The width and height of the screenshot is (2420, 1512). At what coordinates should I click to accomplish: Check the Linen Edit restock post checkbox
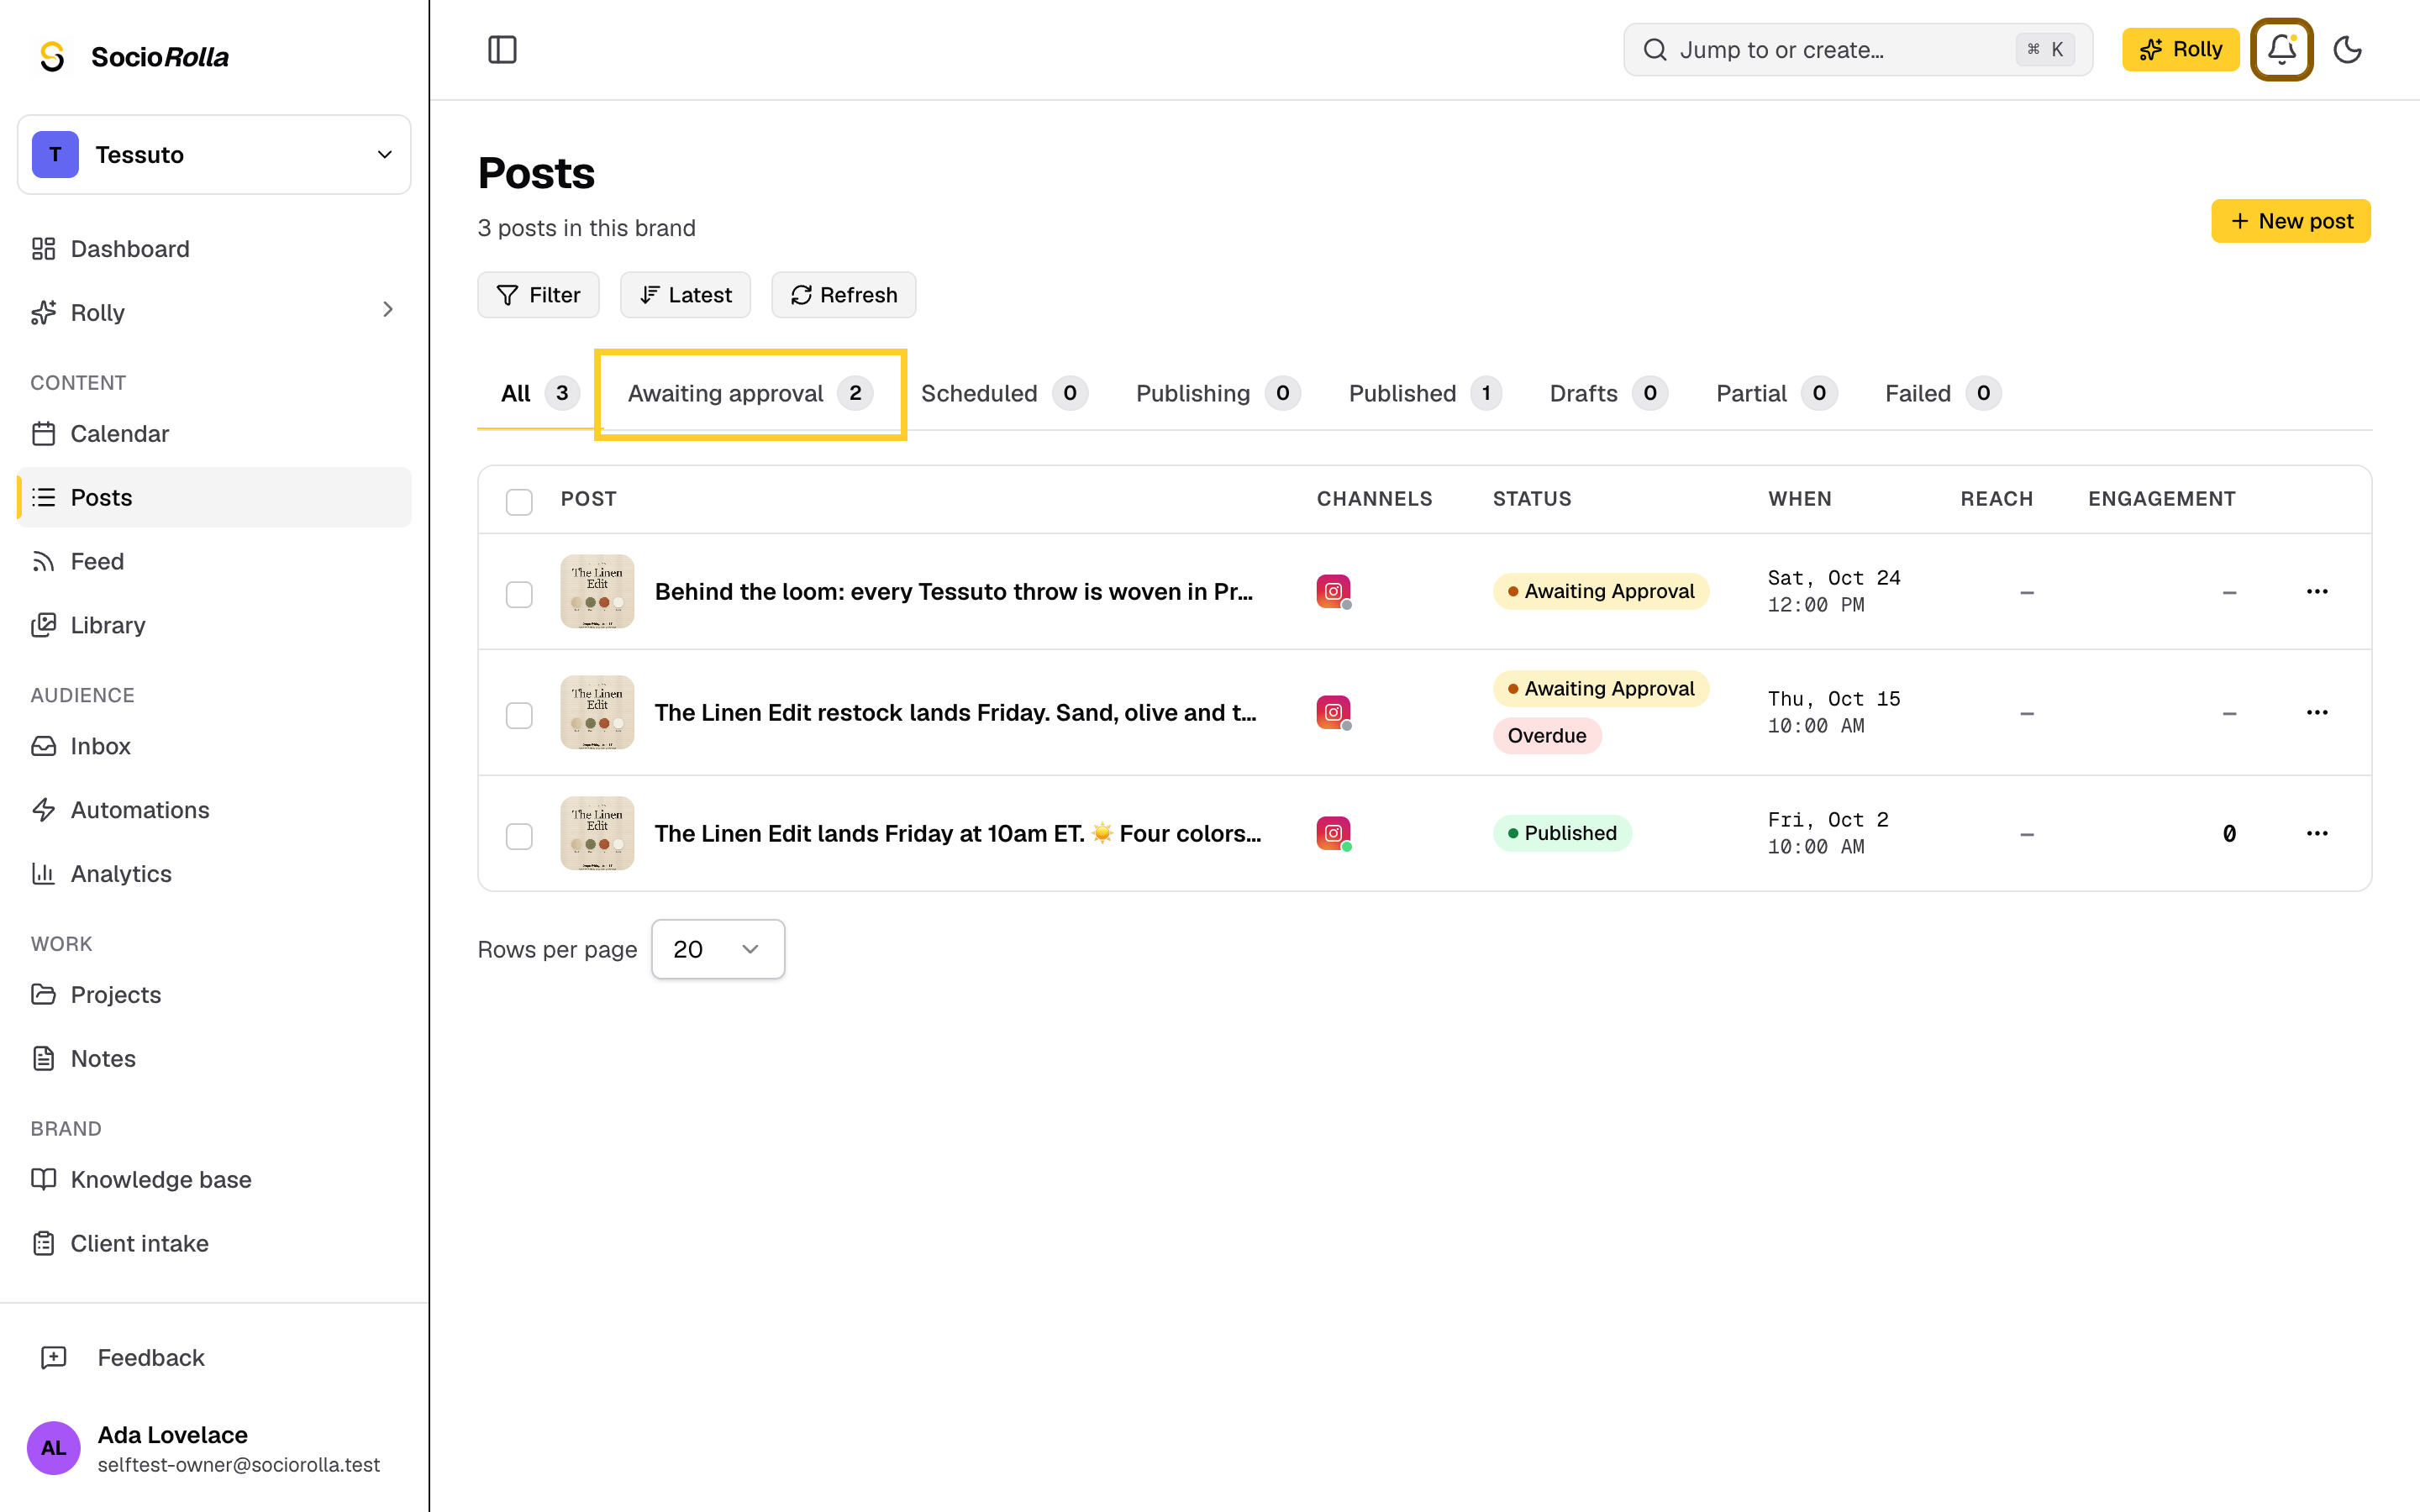pos(519,715)
